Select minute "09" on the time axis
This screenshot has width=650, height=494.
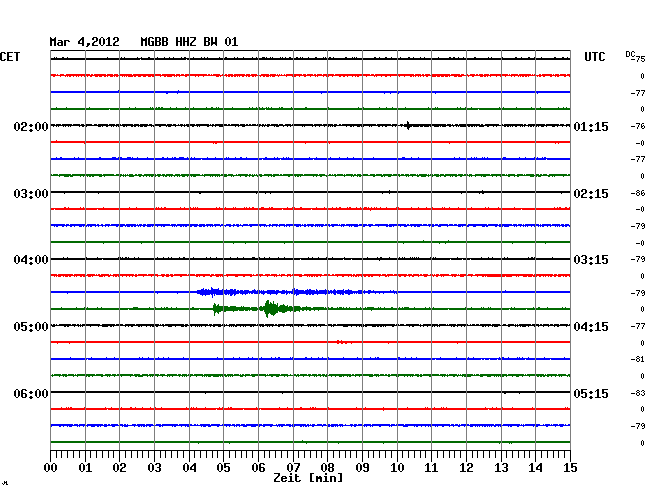362,467
